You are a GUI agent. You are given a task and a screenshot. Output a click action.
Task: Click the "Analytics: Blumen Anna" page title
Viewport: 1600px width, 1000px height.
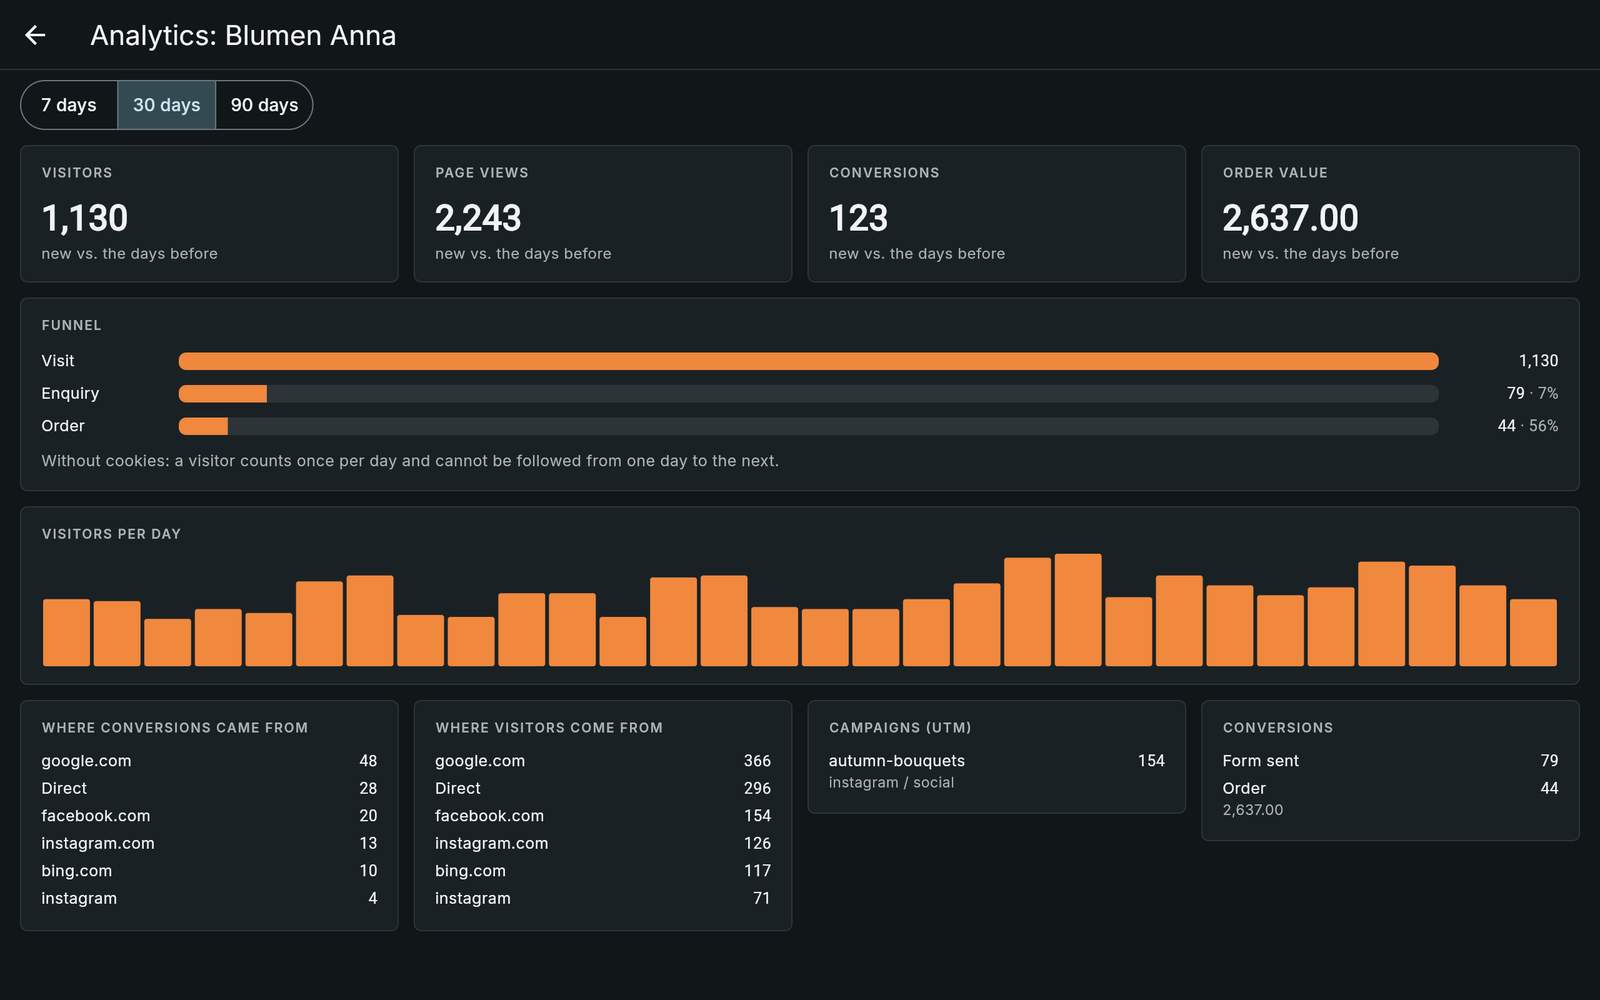(243, 36)
